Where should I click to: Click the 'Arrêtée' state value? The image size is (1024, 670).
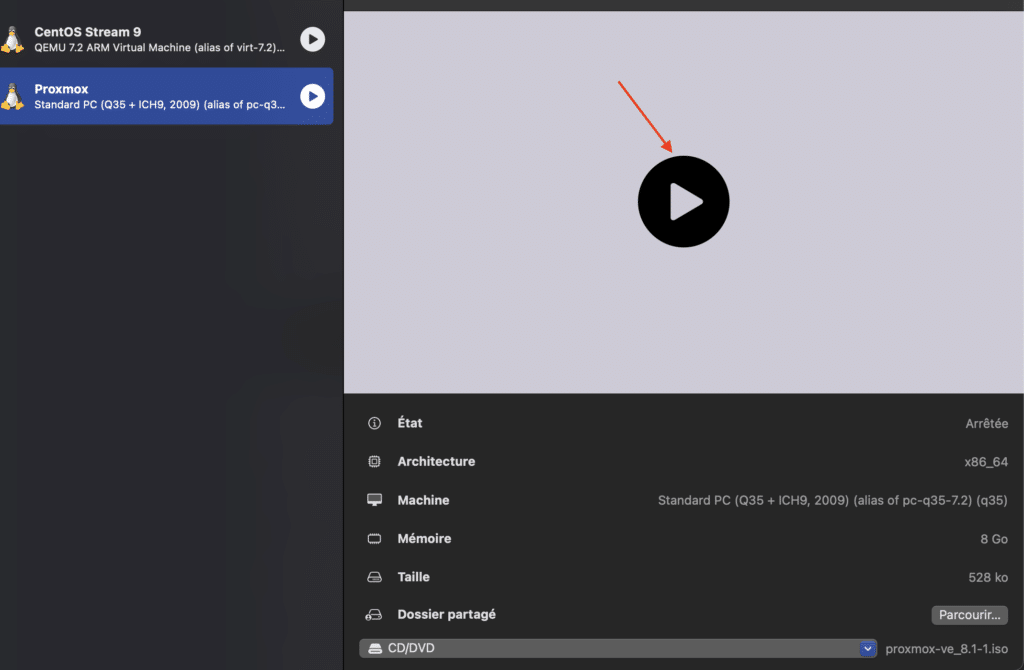(986, 424)
